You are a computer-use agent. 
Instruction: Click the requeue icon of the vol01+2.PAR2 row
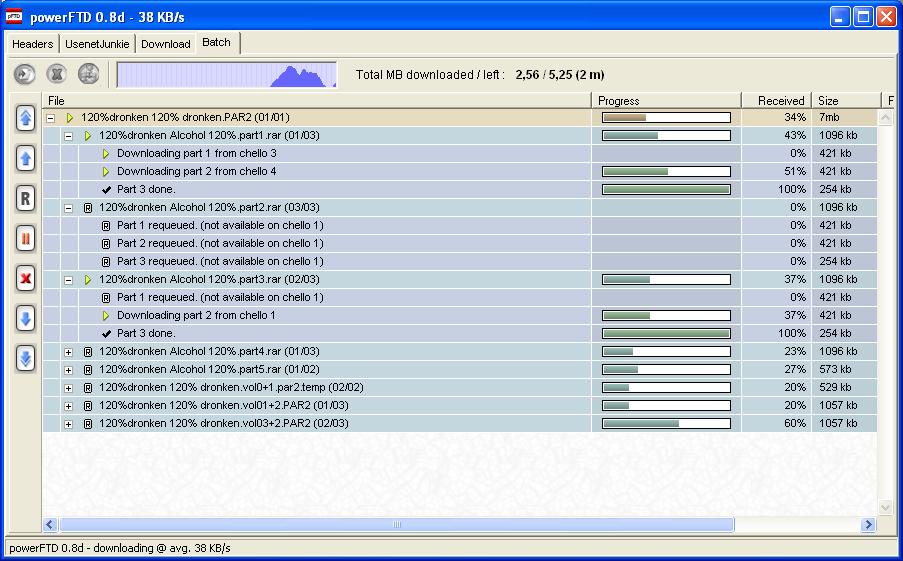click(88, 406)
